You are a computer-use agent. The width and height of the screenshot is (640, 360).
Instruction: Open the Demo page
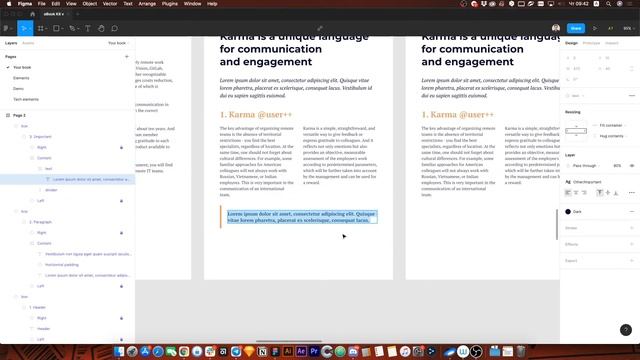(x=18, y=89)
